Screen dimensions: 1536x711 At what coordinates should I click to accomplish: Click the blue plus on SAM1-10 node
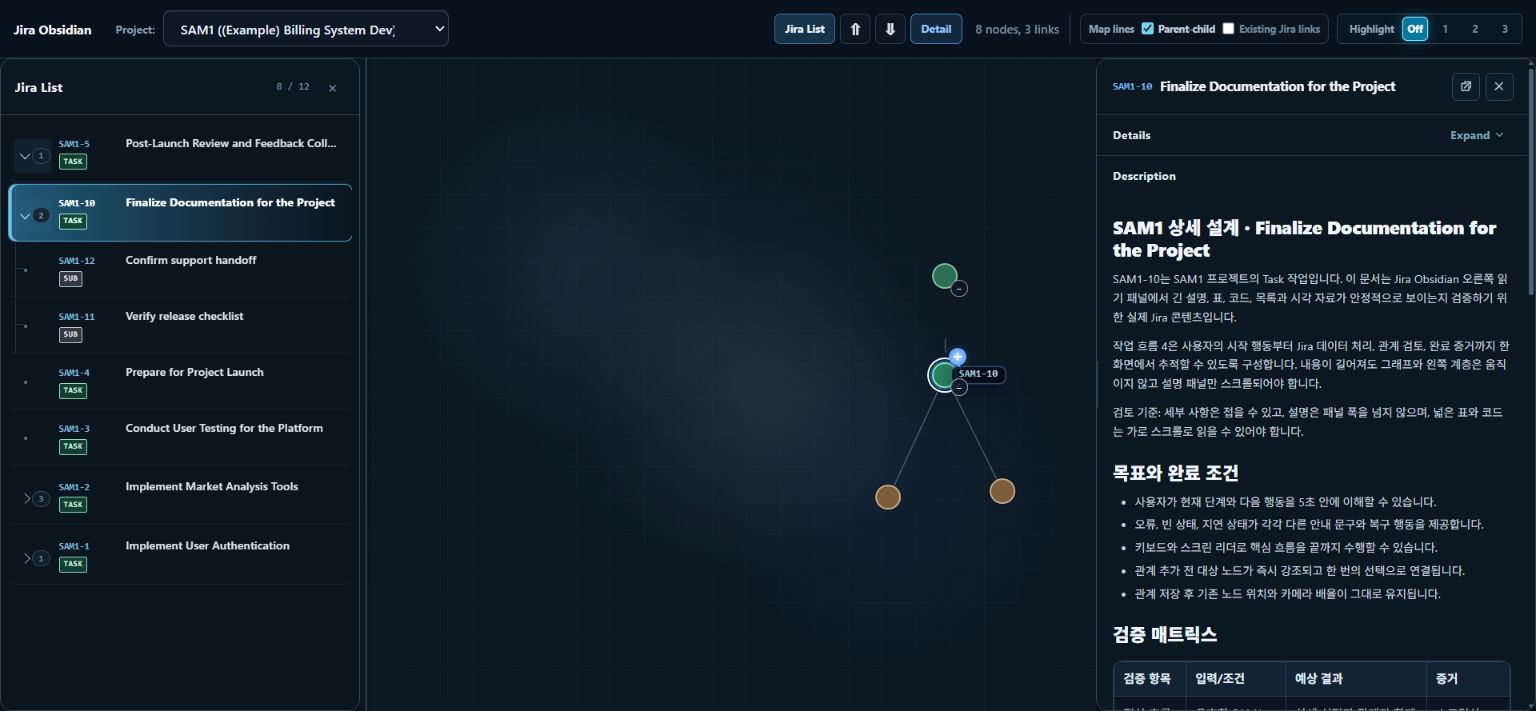point(957,356)
